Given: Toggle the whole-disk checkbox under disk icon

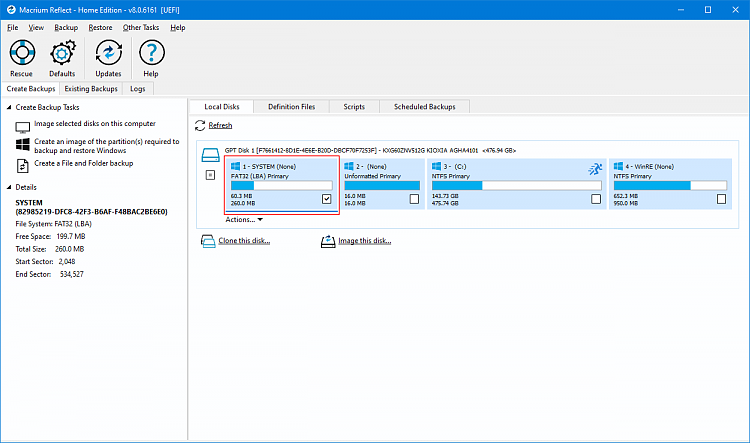Looking at the screenshot, I should 210,175.
